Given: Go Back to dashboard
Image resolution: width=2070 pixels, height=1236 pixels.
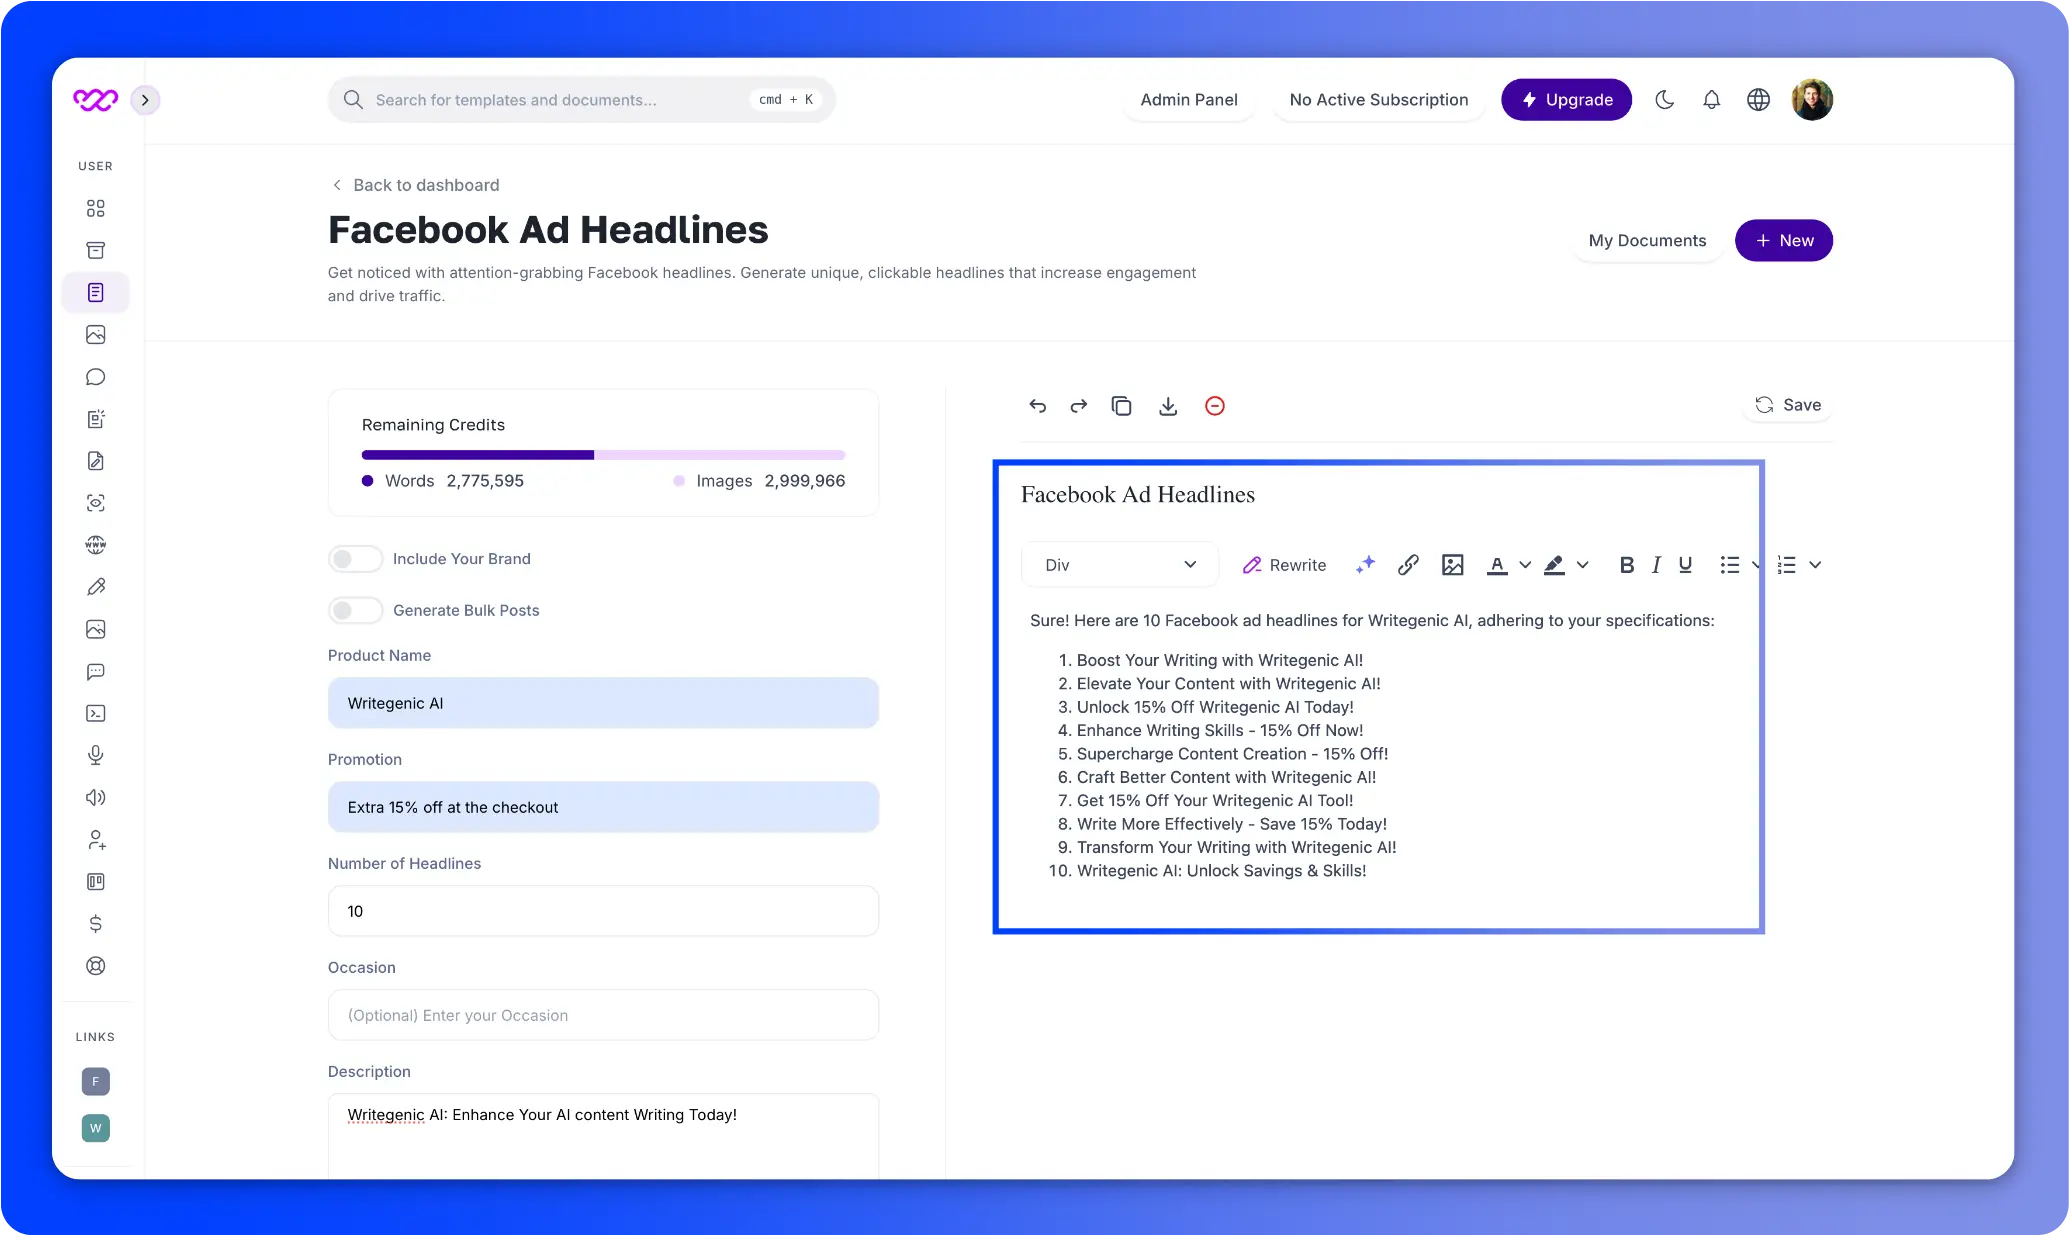Looking at the screenshot, I should tap(415, 185).
